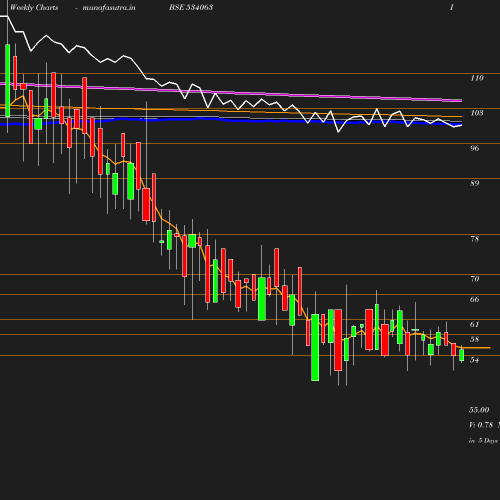The width and height of the screenshot is (500, 500).
Task: Click the 89 price axis label
Action: 475,183
